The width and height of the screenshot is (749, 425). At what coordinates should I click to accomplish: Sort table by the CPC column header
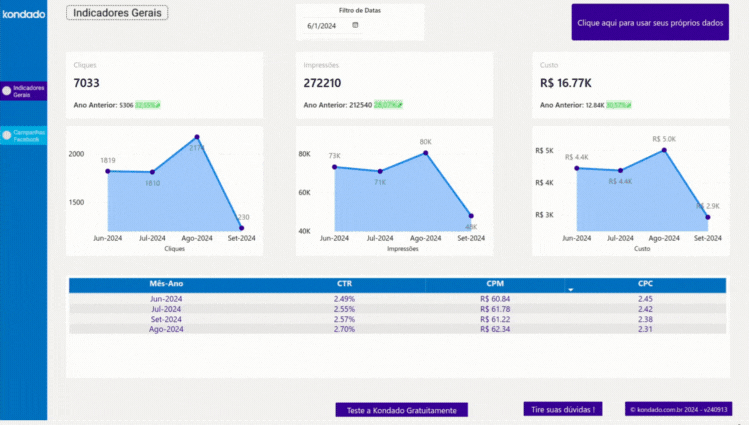coord(645,284)
